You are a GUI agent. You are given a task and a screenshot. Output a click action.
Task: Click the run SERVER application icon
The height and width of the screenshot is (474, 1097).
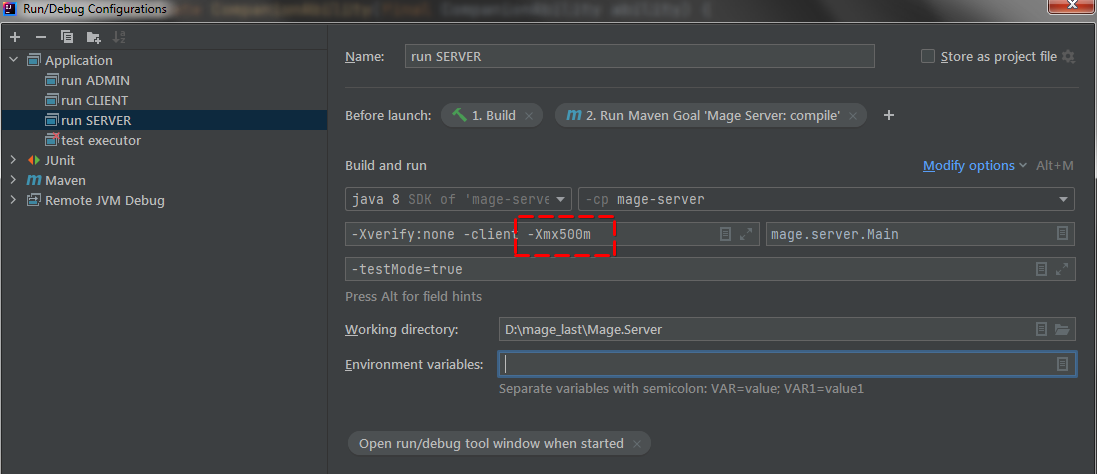click(52, 120)
